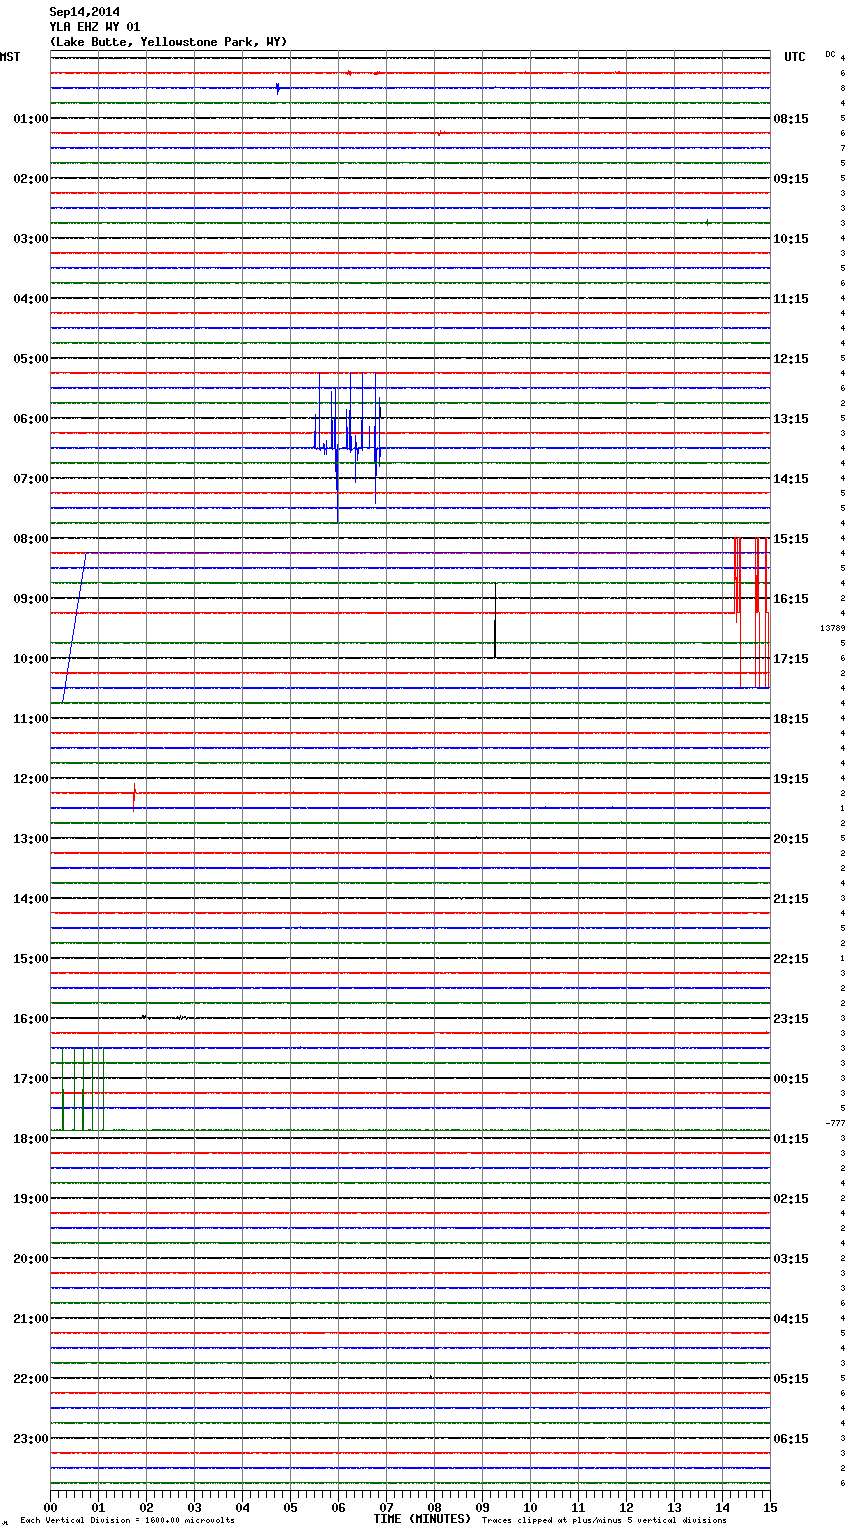Select minute tick label 00 on bottom axis
Image resolution: width=850 pixels, height=1534 pixels.
(x=50, y=1508)
